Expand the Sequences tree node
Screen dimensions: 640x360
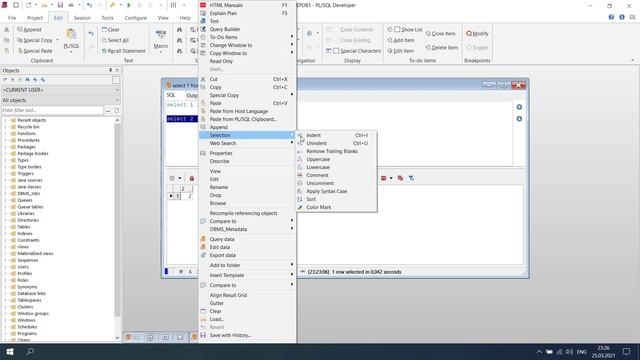click(6, 260)
